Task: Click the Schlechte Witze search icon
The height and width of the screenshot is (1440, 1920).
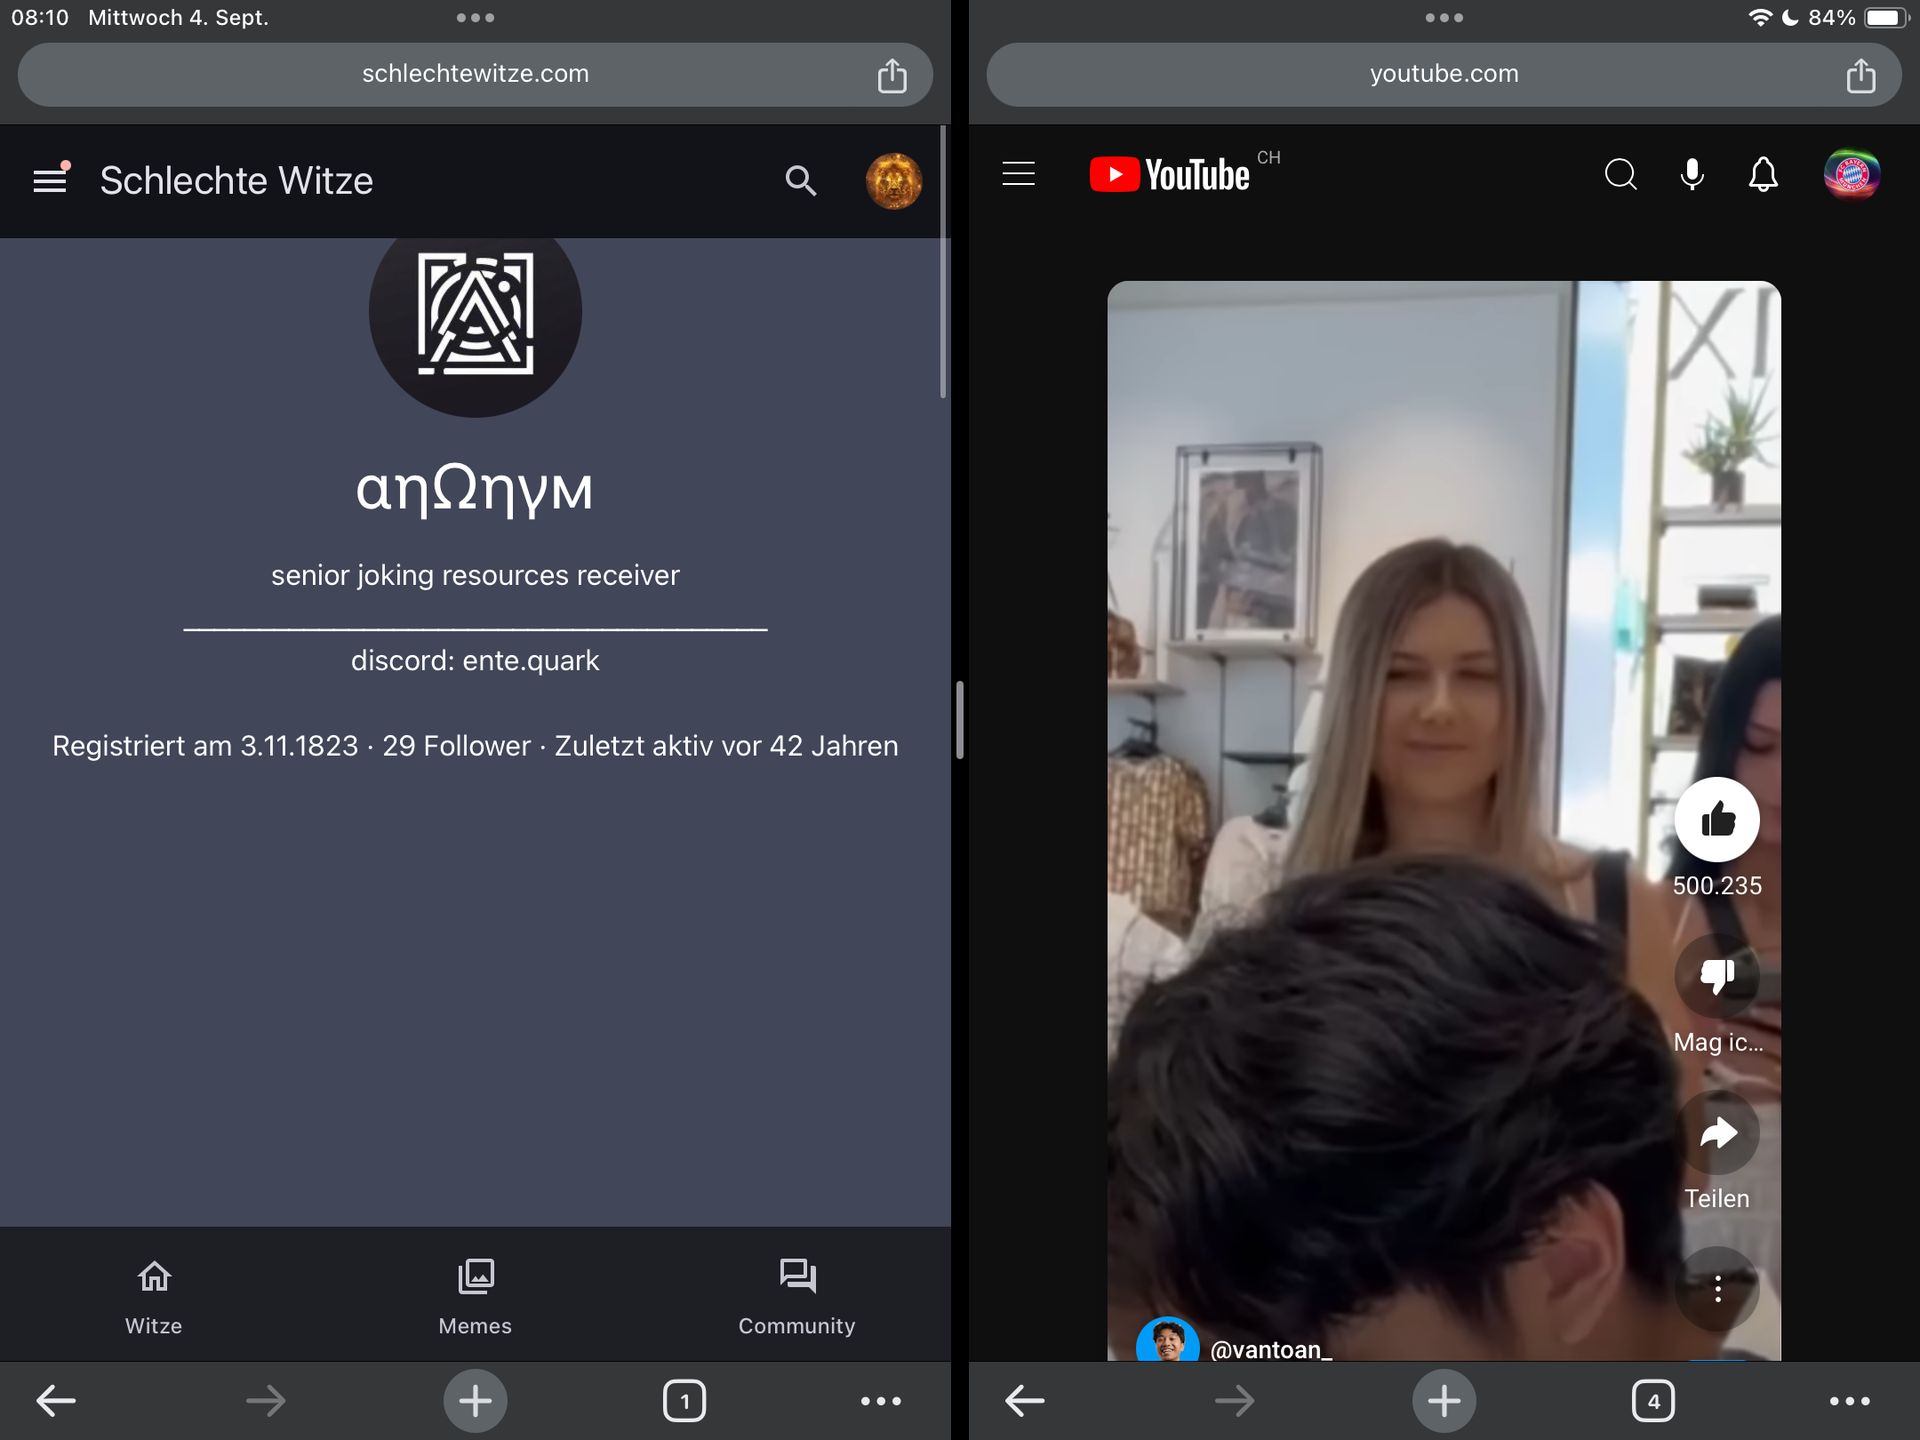Action: (x=800, y=181)
